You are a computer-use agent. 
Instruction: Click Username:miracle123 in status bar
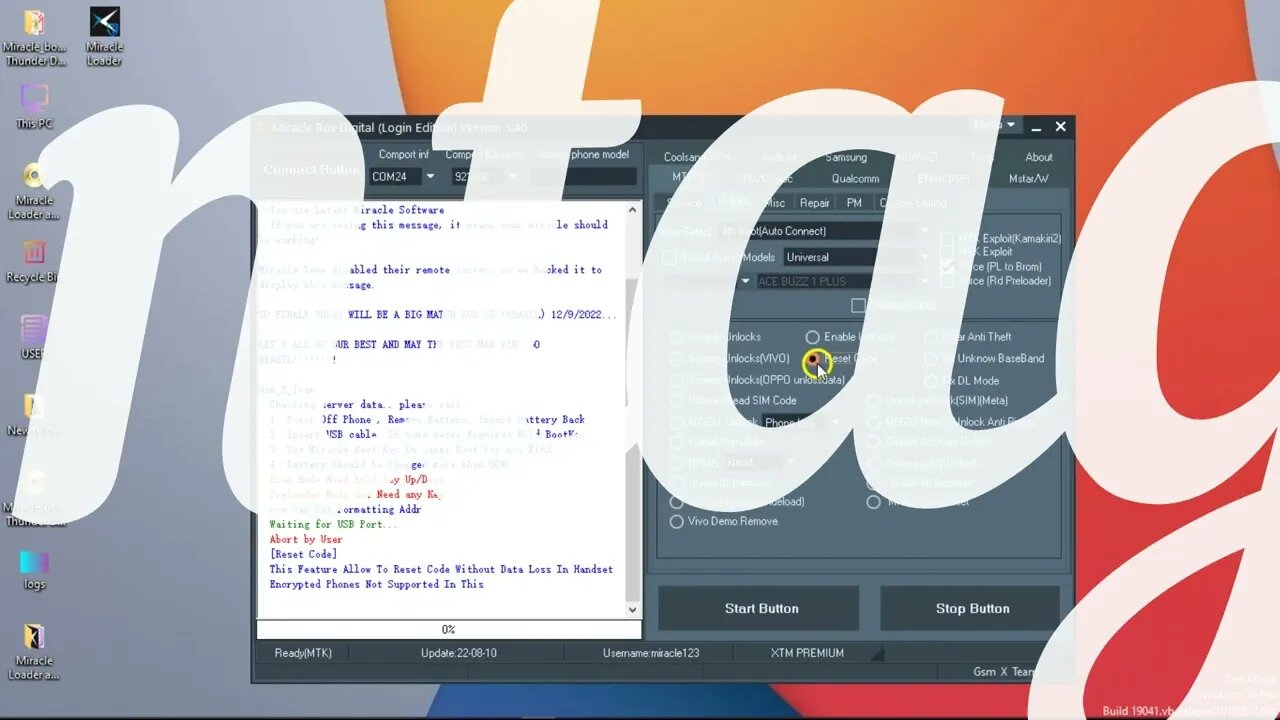(x=651, y=653)
